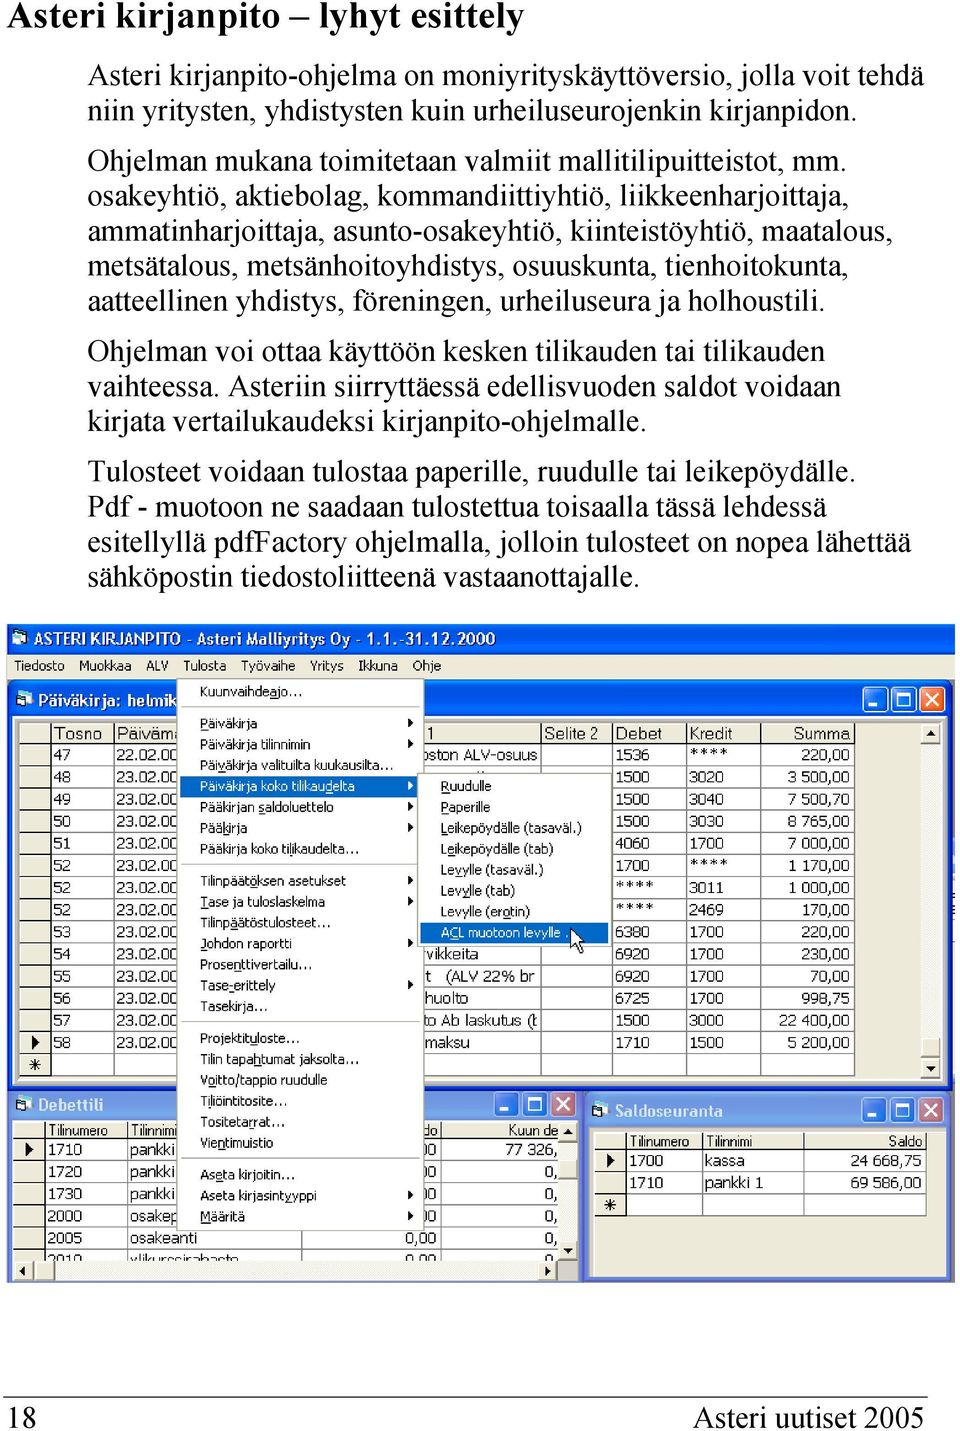This screenshot has width=960, height=1431.
Task: Close the Saldoseuranta window
Action: point(931,1110)
